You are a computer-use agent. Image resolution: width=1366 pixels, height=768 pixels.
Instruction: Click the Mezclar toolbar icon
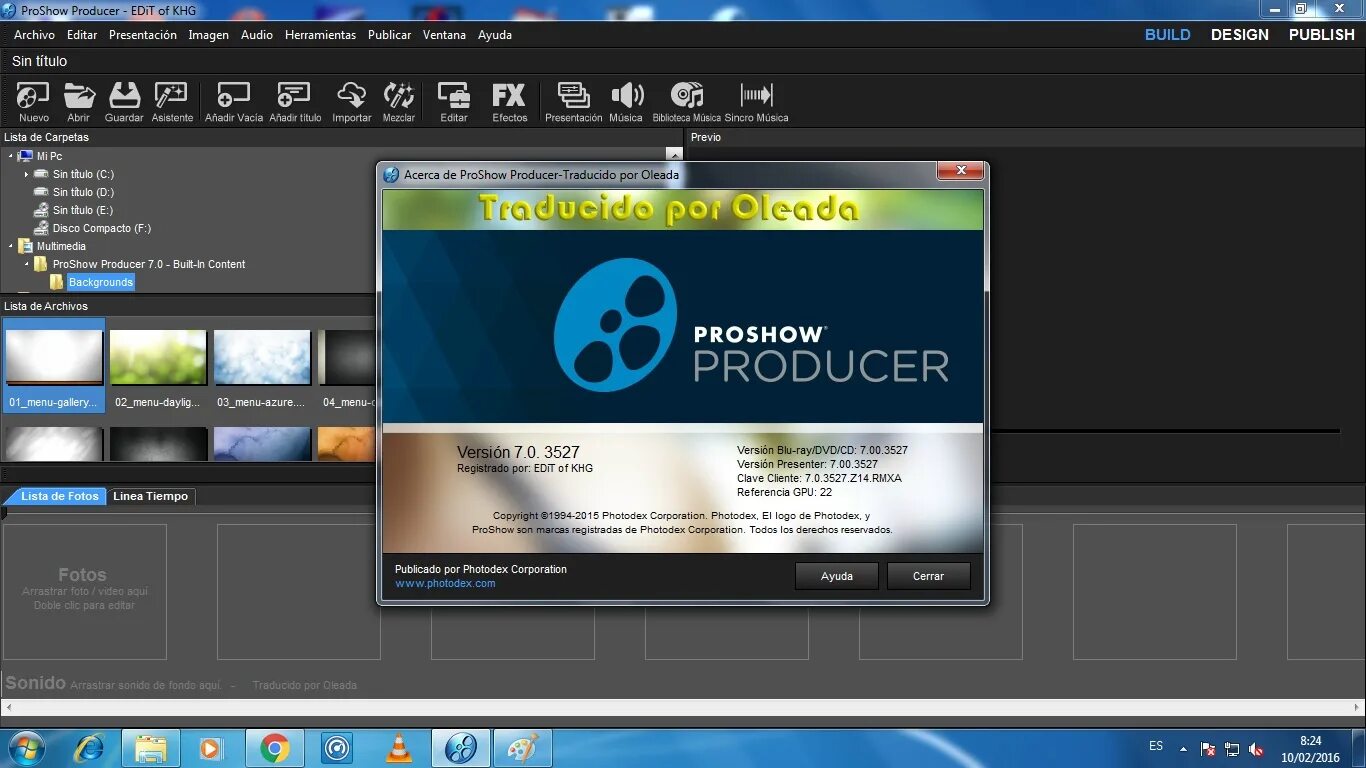click(399, 101)
